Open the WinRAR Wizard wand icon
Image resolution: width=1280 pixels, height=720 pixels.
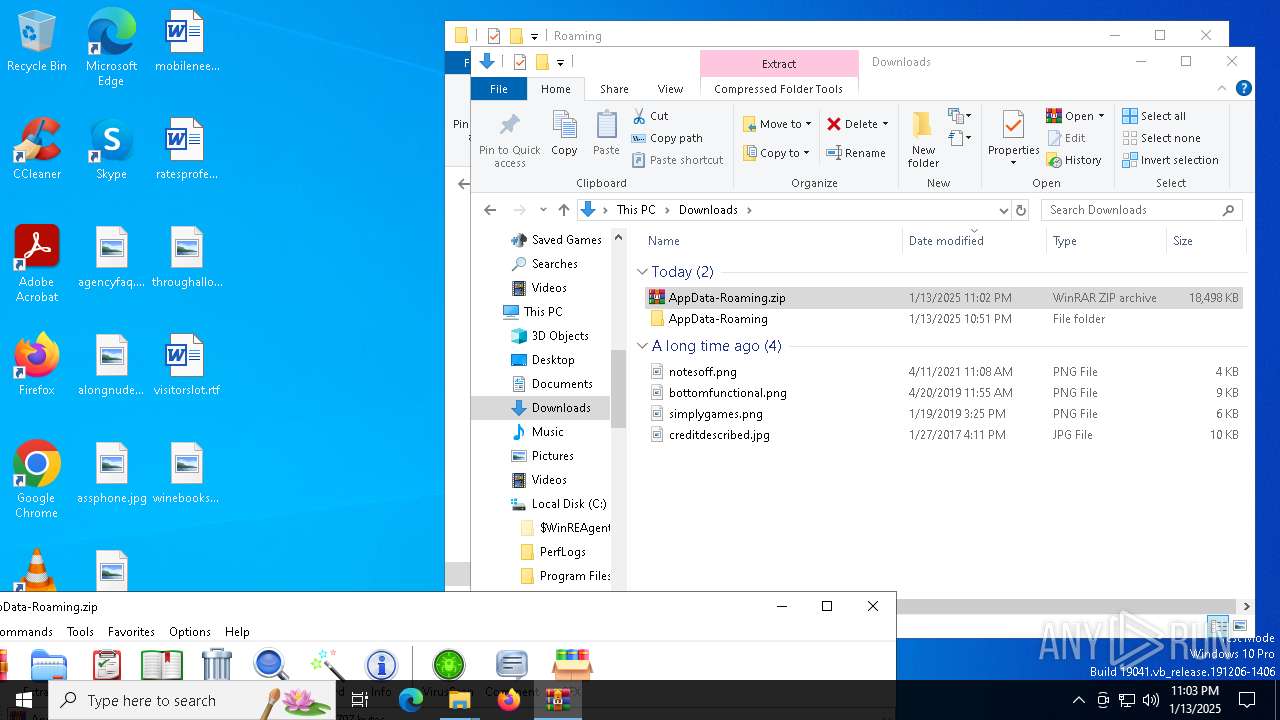coord(326,664)
